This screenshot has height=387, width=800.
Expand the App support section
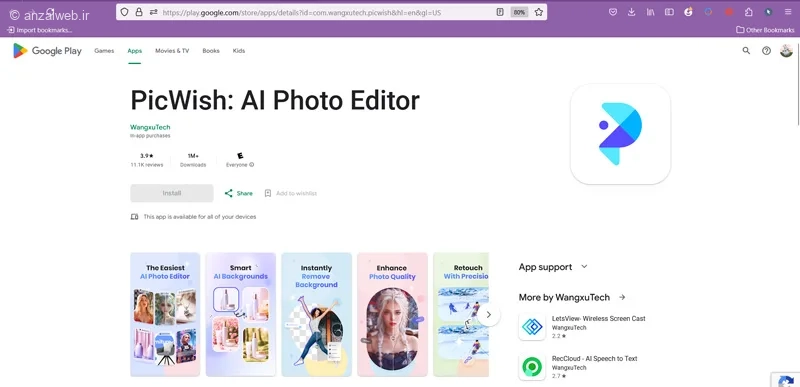tap(553, 267)
